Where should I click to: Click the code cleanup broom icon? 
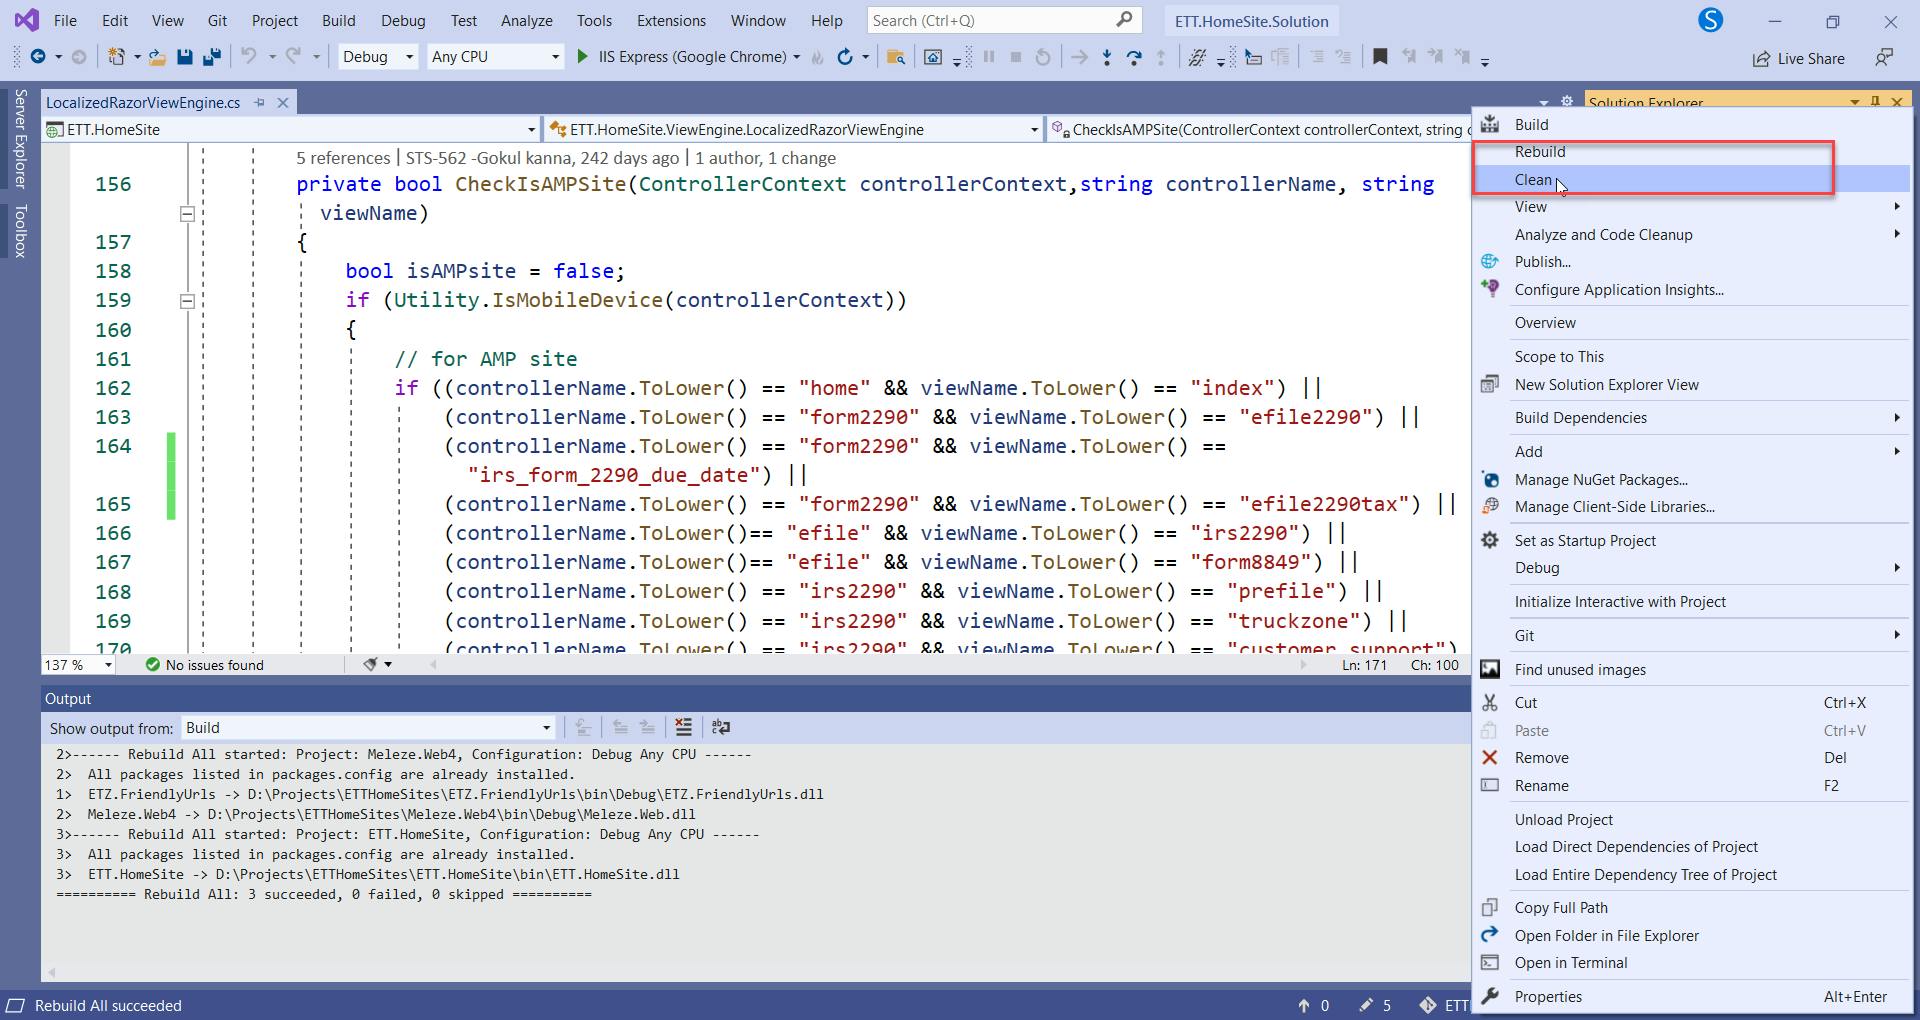point(371,664)
